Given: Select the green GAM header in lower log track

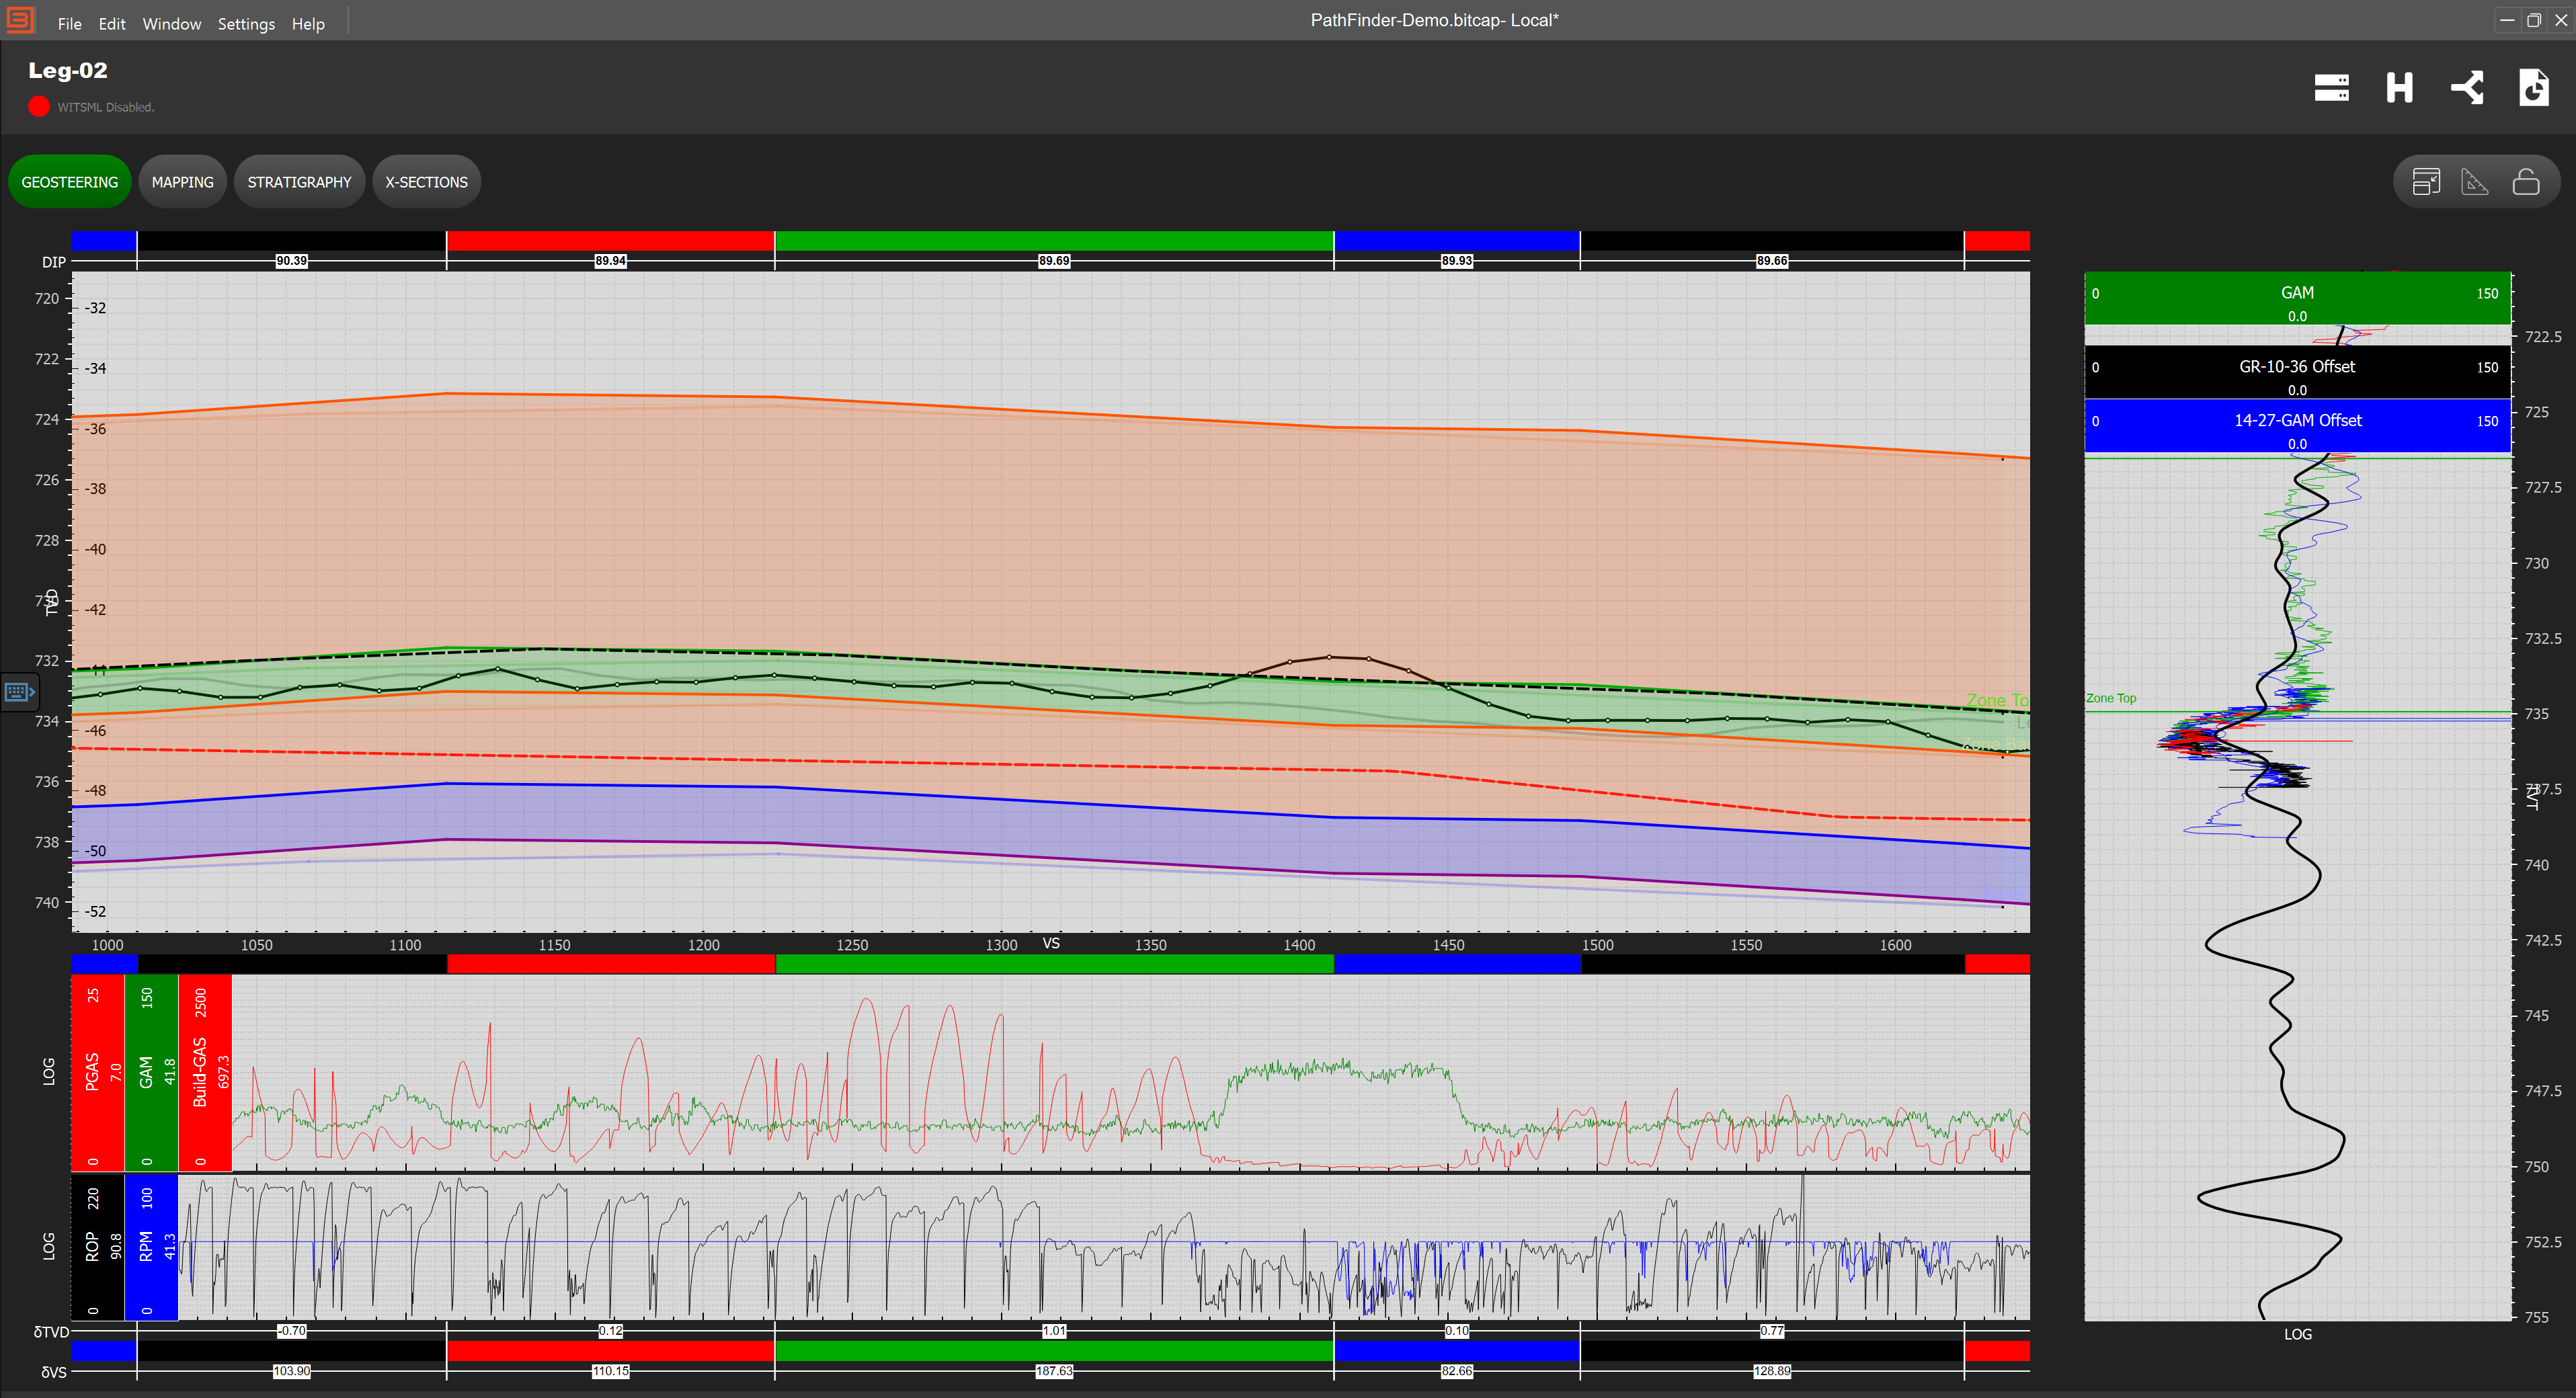Looking at the screenshot, I should pyautogui.click(x=151, y=1072).
